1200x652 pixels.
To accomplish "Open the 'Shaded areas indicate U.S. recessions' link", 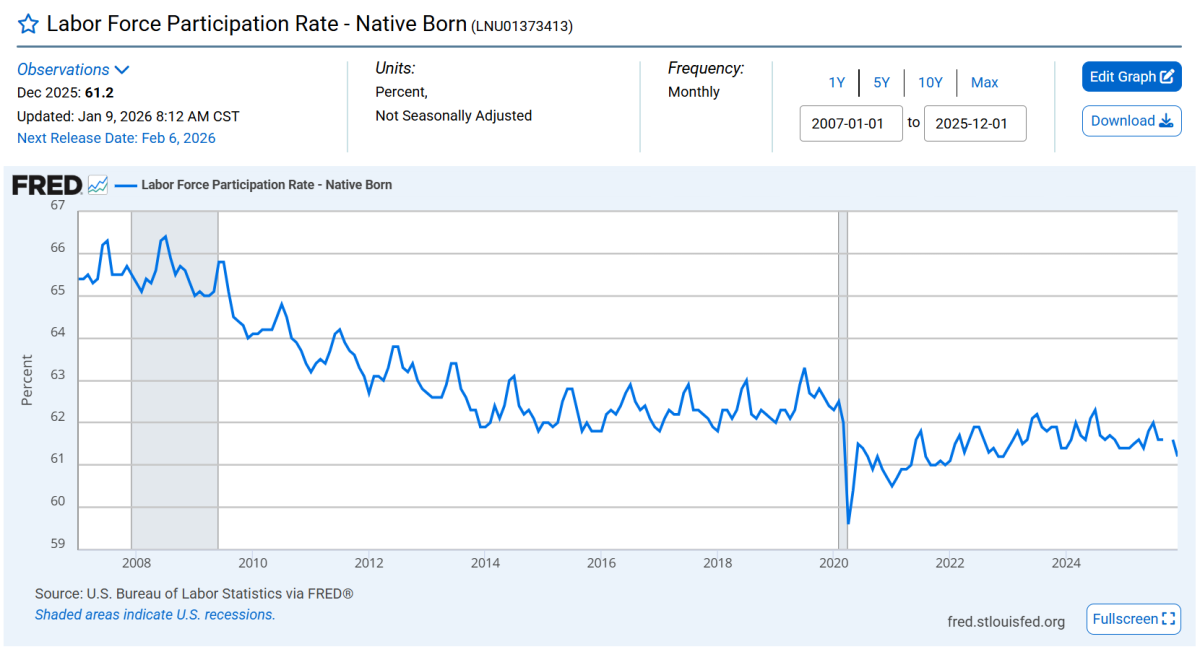I will pyautogui.click(x=155, y=615).
